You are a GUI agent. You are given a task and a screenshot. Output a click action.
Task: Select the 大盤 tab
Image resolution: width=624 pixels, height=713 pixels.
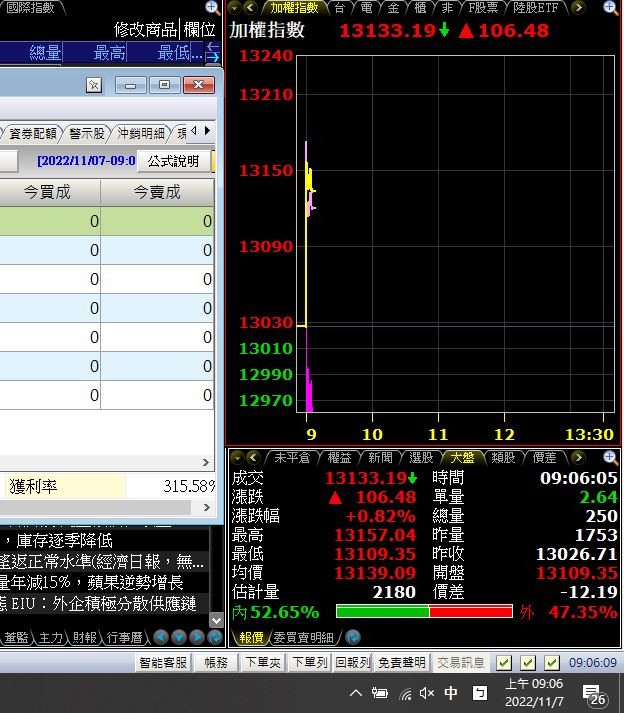click(462, 457)
